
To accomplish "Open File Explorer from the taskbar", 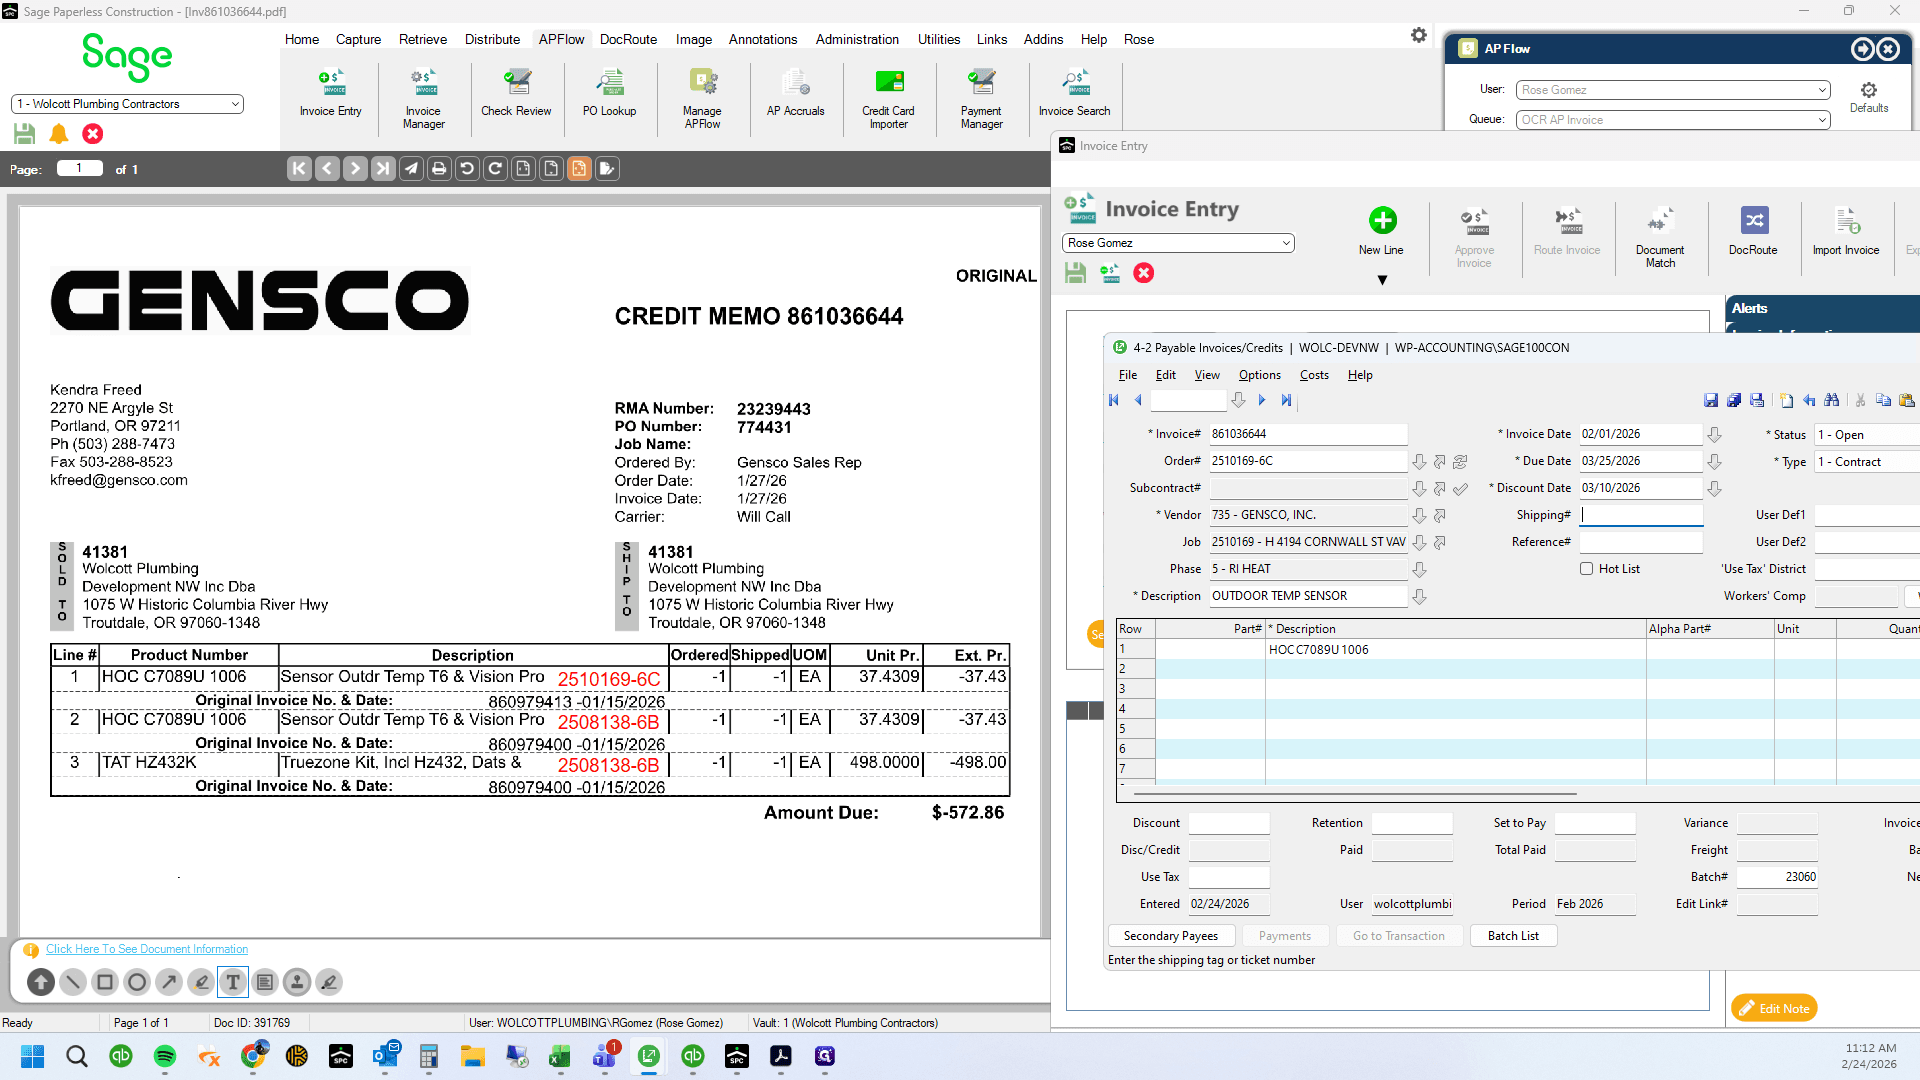I will 473,1056.
